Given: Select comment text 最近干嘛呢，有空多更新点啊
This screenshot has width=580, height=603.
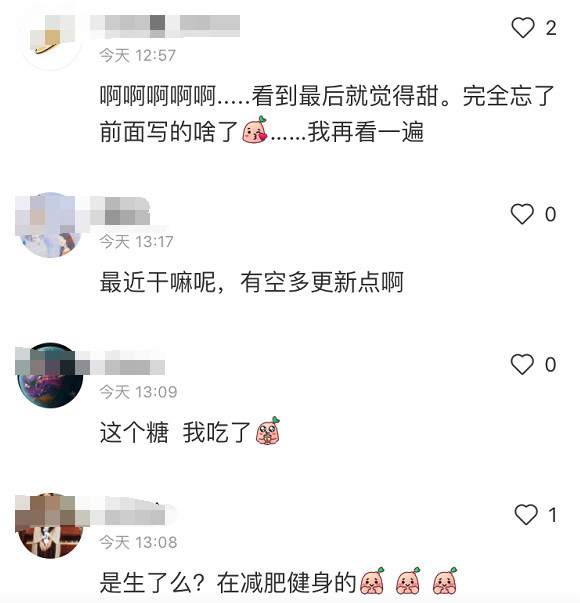Looking at the screenshot, I should pyautogui.click(x=252, y=282).
